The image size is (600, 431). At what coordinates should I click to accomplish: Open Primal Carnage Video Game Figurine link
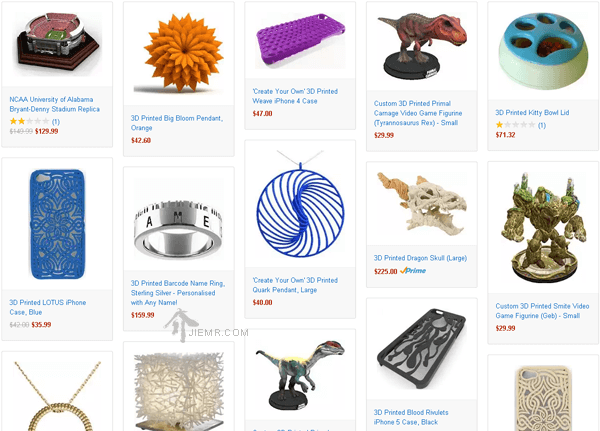pos(418,113)
